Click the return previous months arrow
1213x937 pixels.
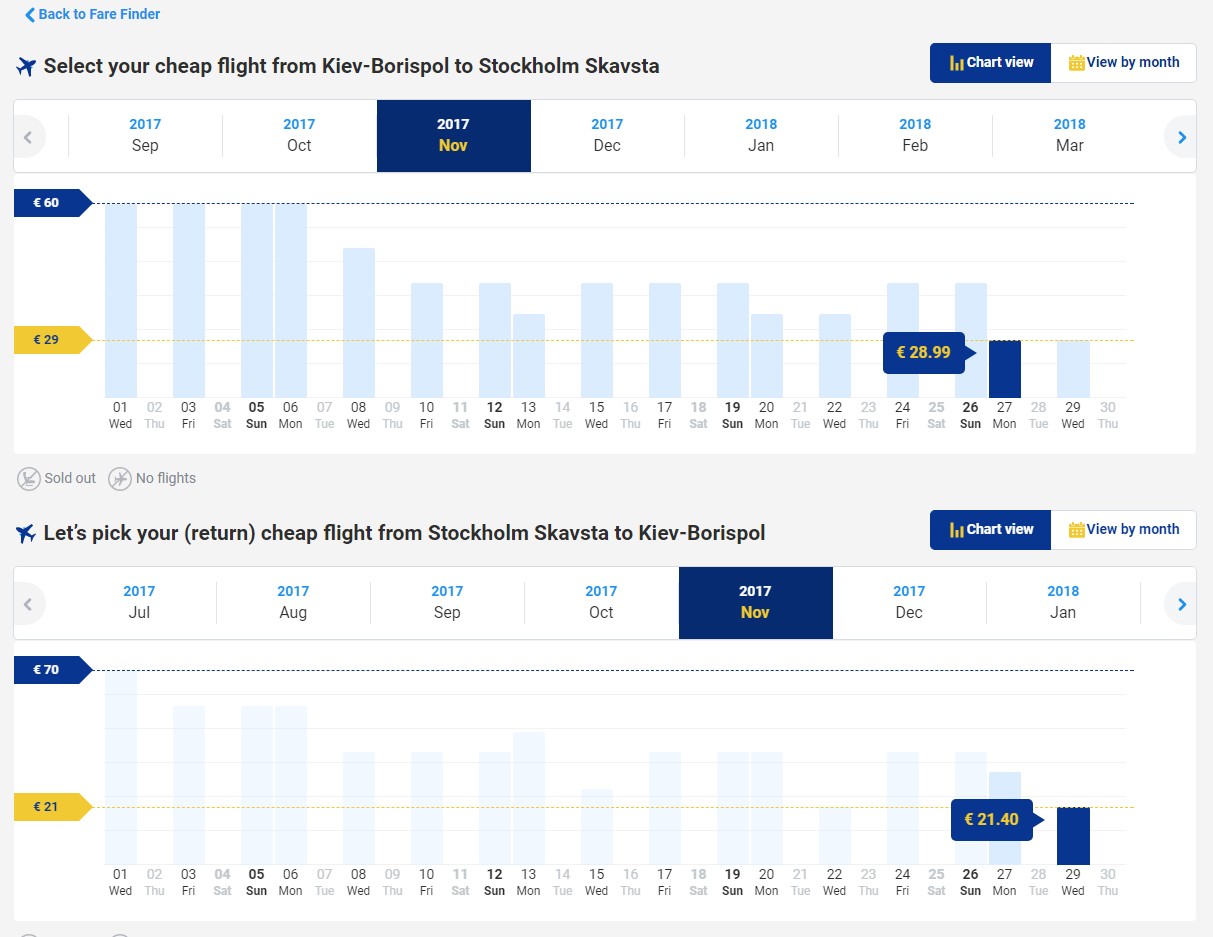click(x=28, y=604)
